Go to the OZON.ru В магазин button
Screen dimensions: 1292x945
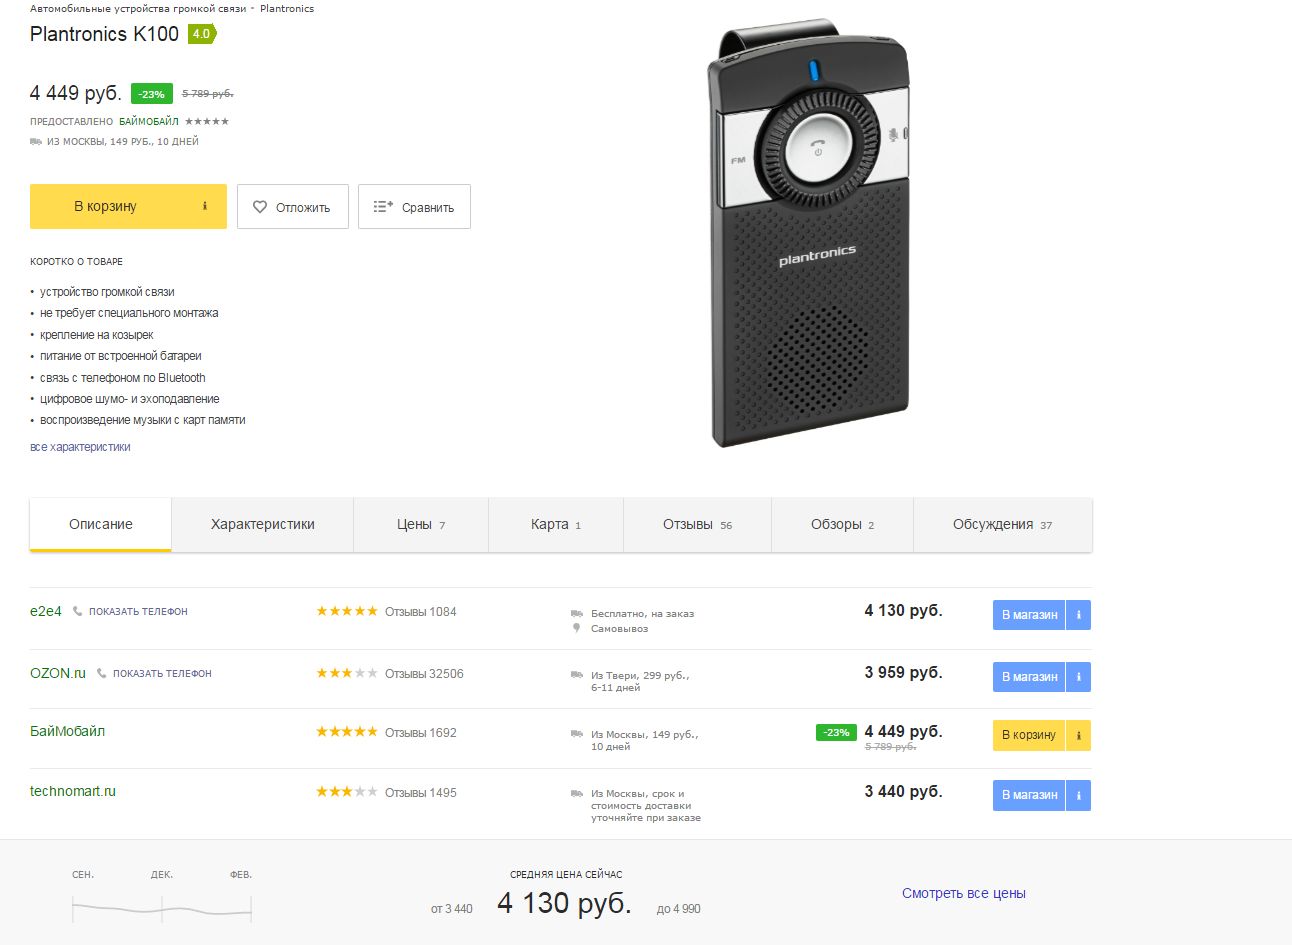1029,677
